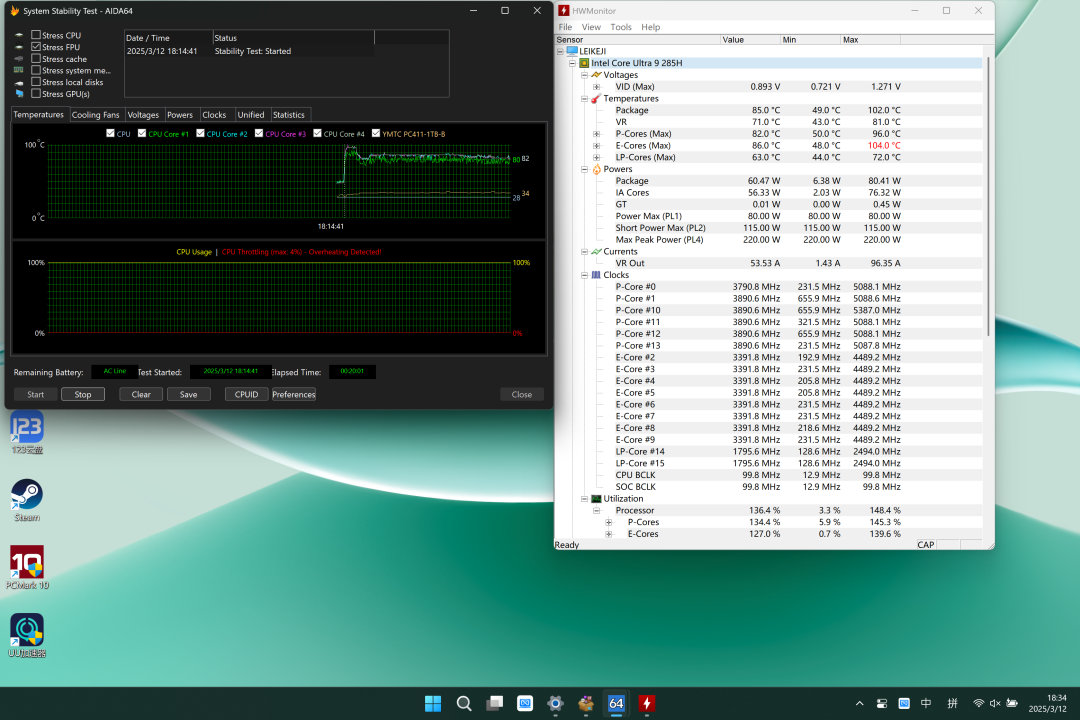Uncheck the Stress FPU option

coord(36,47)
